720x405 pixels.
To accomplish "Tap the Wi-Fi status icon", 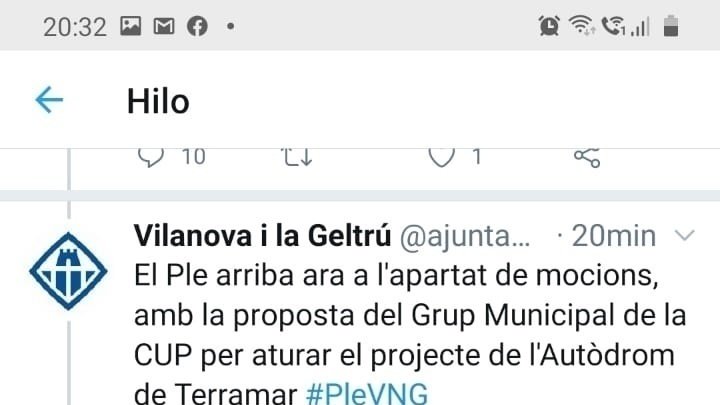I will (582, 25).
